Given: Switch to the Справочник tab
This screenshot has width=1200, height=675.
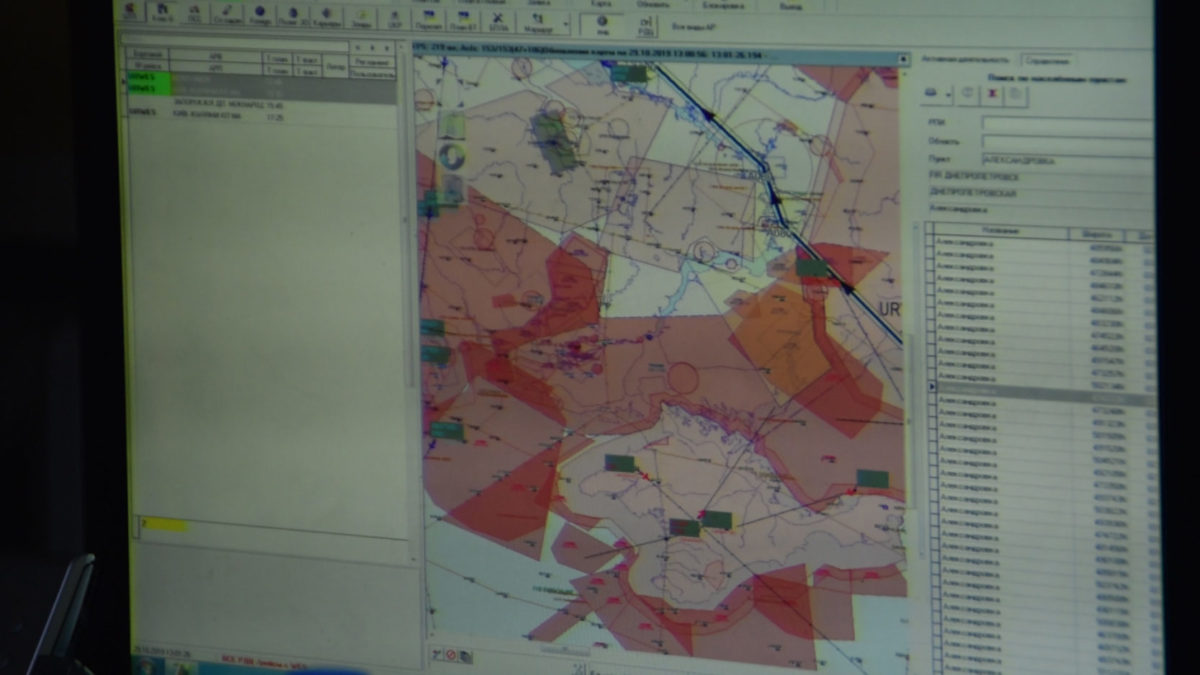Looking at the screenshot, I should click(x=1046, y=61).
